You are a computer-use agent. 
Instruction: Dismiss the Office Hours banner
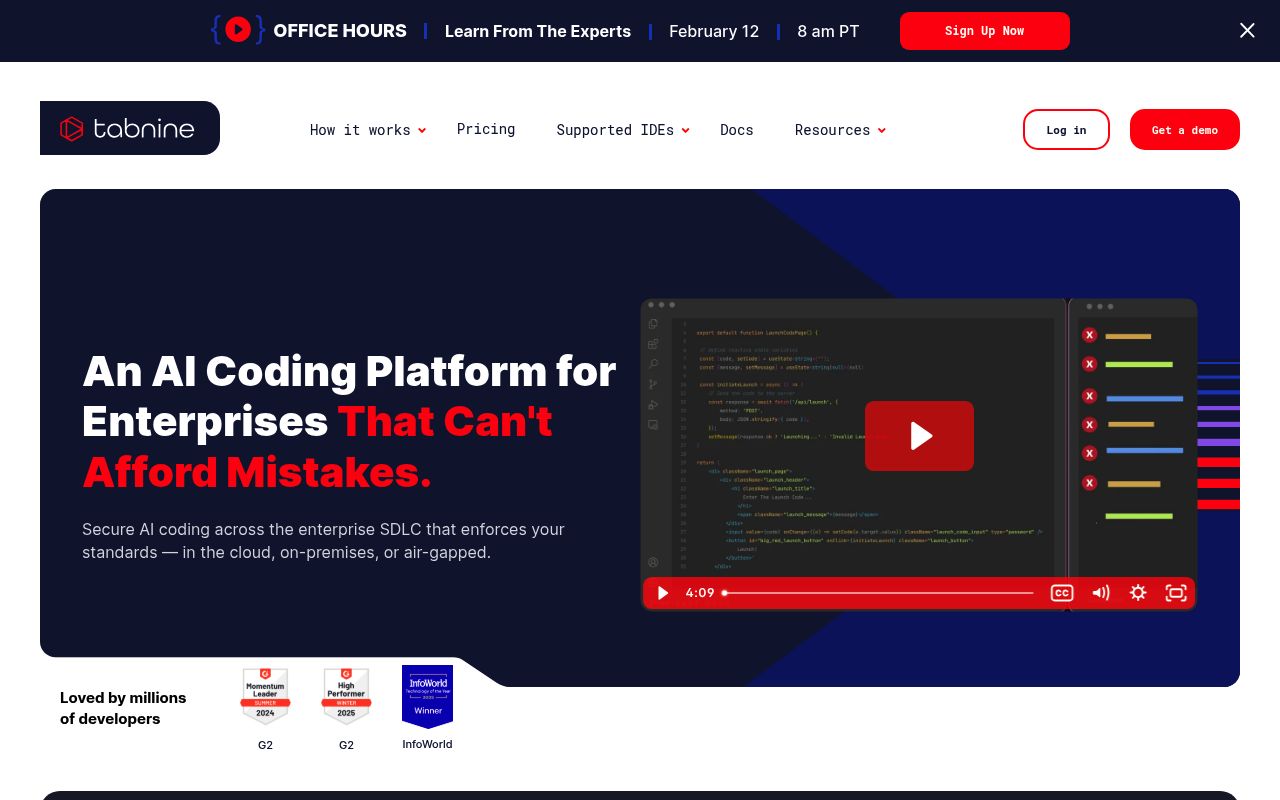pos(1247,31)
